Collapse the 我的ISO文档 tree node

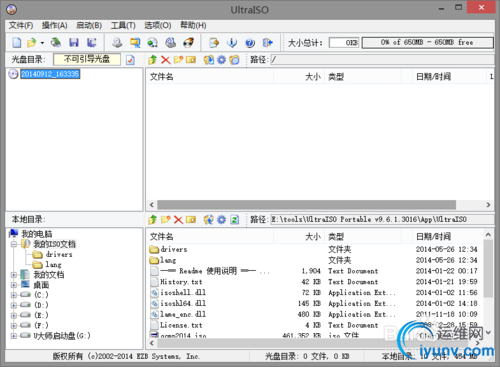click(14, 244)
